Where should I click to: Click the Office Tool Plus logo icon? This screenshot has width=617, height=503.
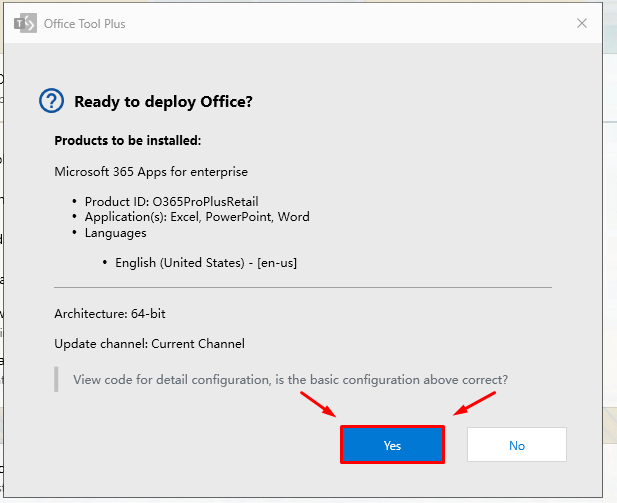tap(25, 23)
